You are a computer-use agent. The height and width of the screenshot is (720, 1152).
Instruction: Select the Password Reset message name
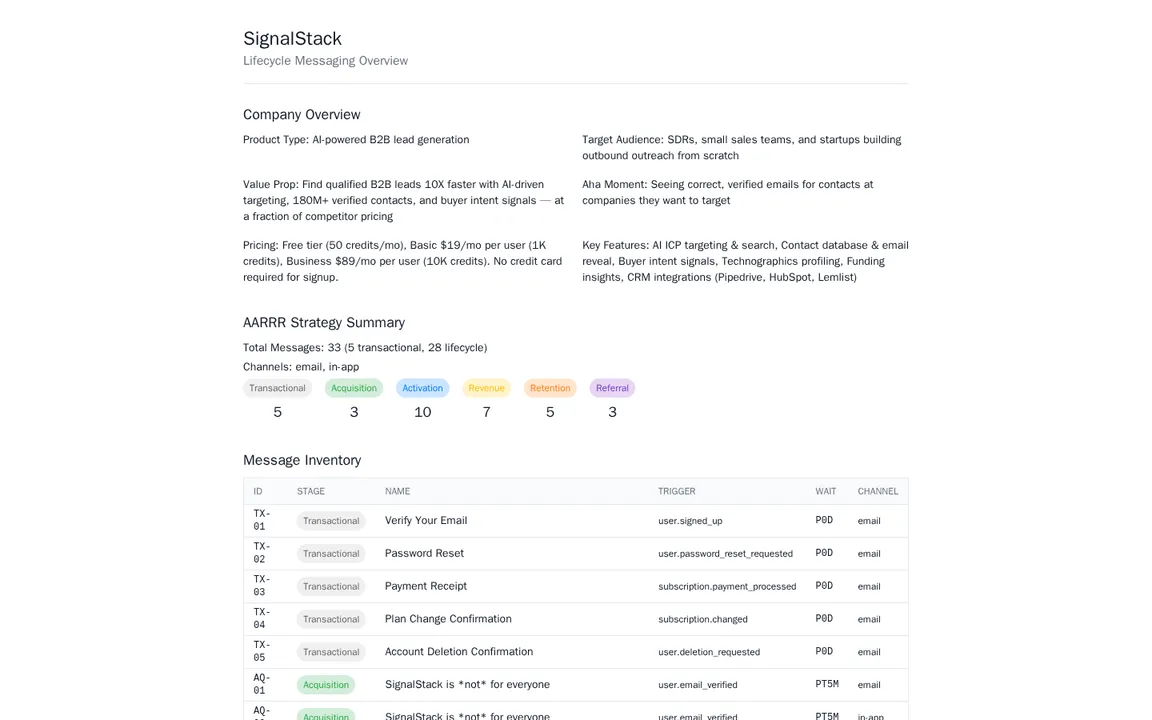424,554
